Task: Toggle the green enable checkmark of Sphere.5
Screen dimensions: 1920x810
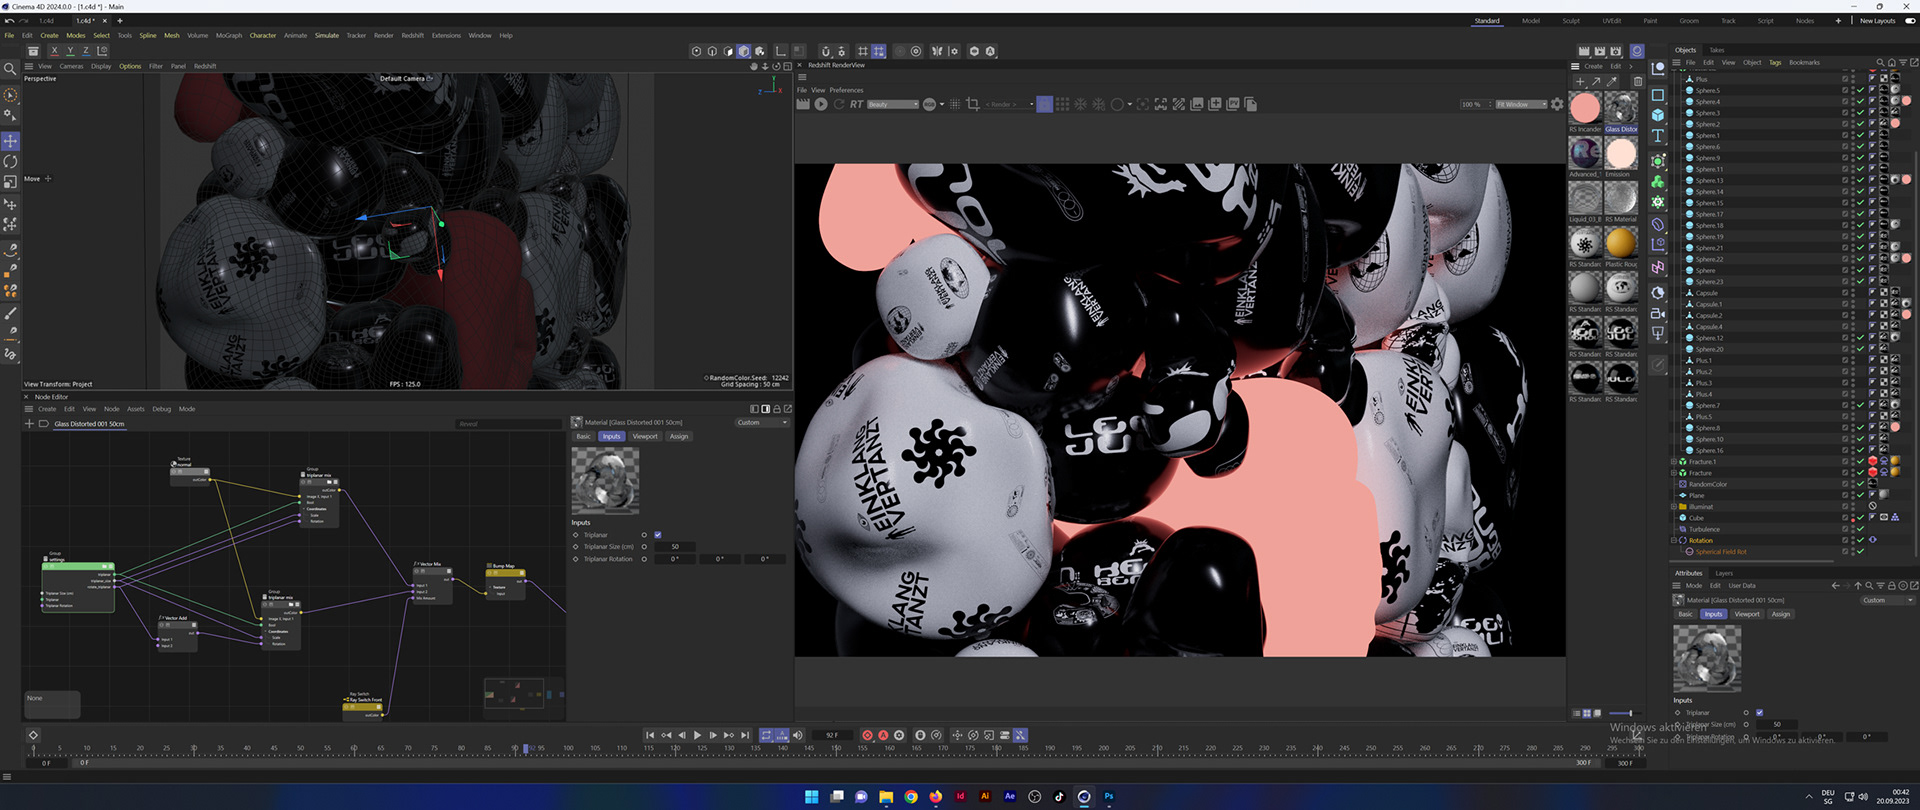Action: 1861,90
